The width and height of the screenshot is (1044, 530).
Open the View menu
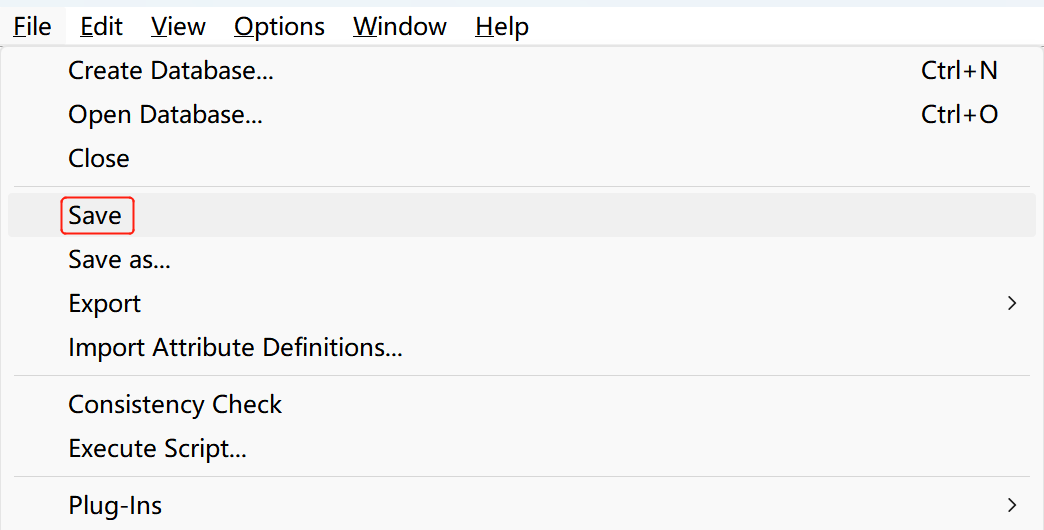(x=178, y=27)
